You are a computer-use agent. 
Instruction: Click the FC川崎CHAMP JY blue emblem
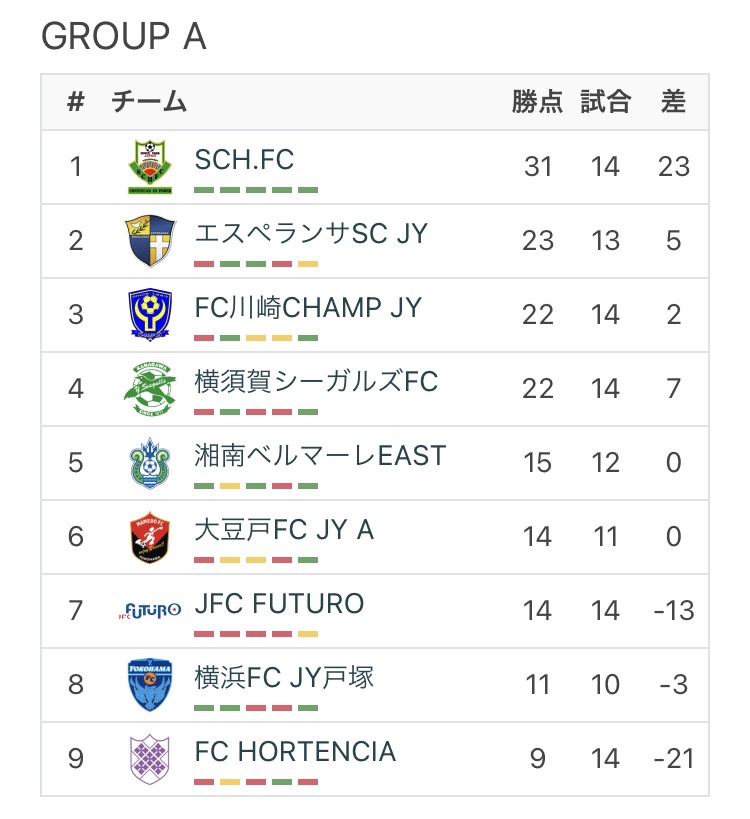click(x=150, y=314)
